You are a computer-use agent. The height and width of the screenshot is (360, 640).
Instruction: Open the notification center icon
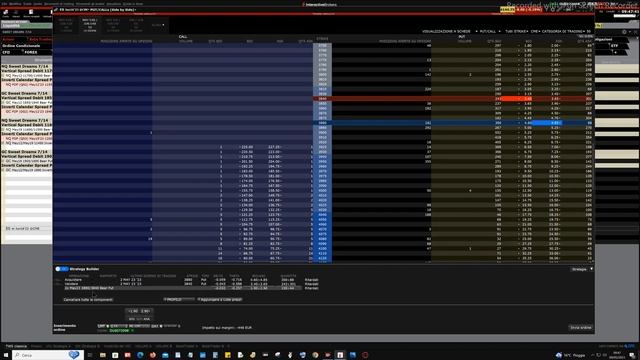point(633,355)
